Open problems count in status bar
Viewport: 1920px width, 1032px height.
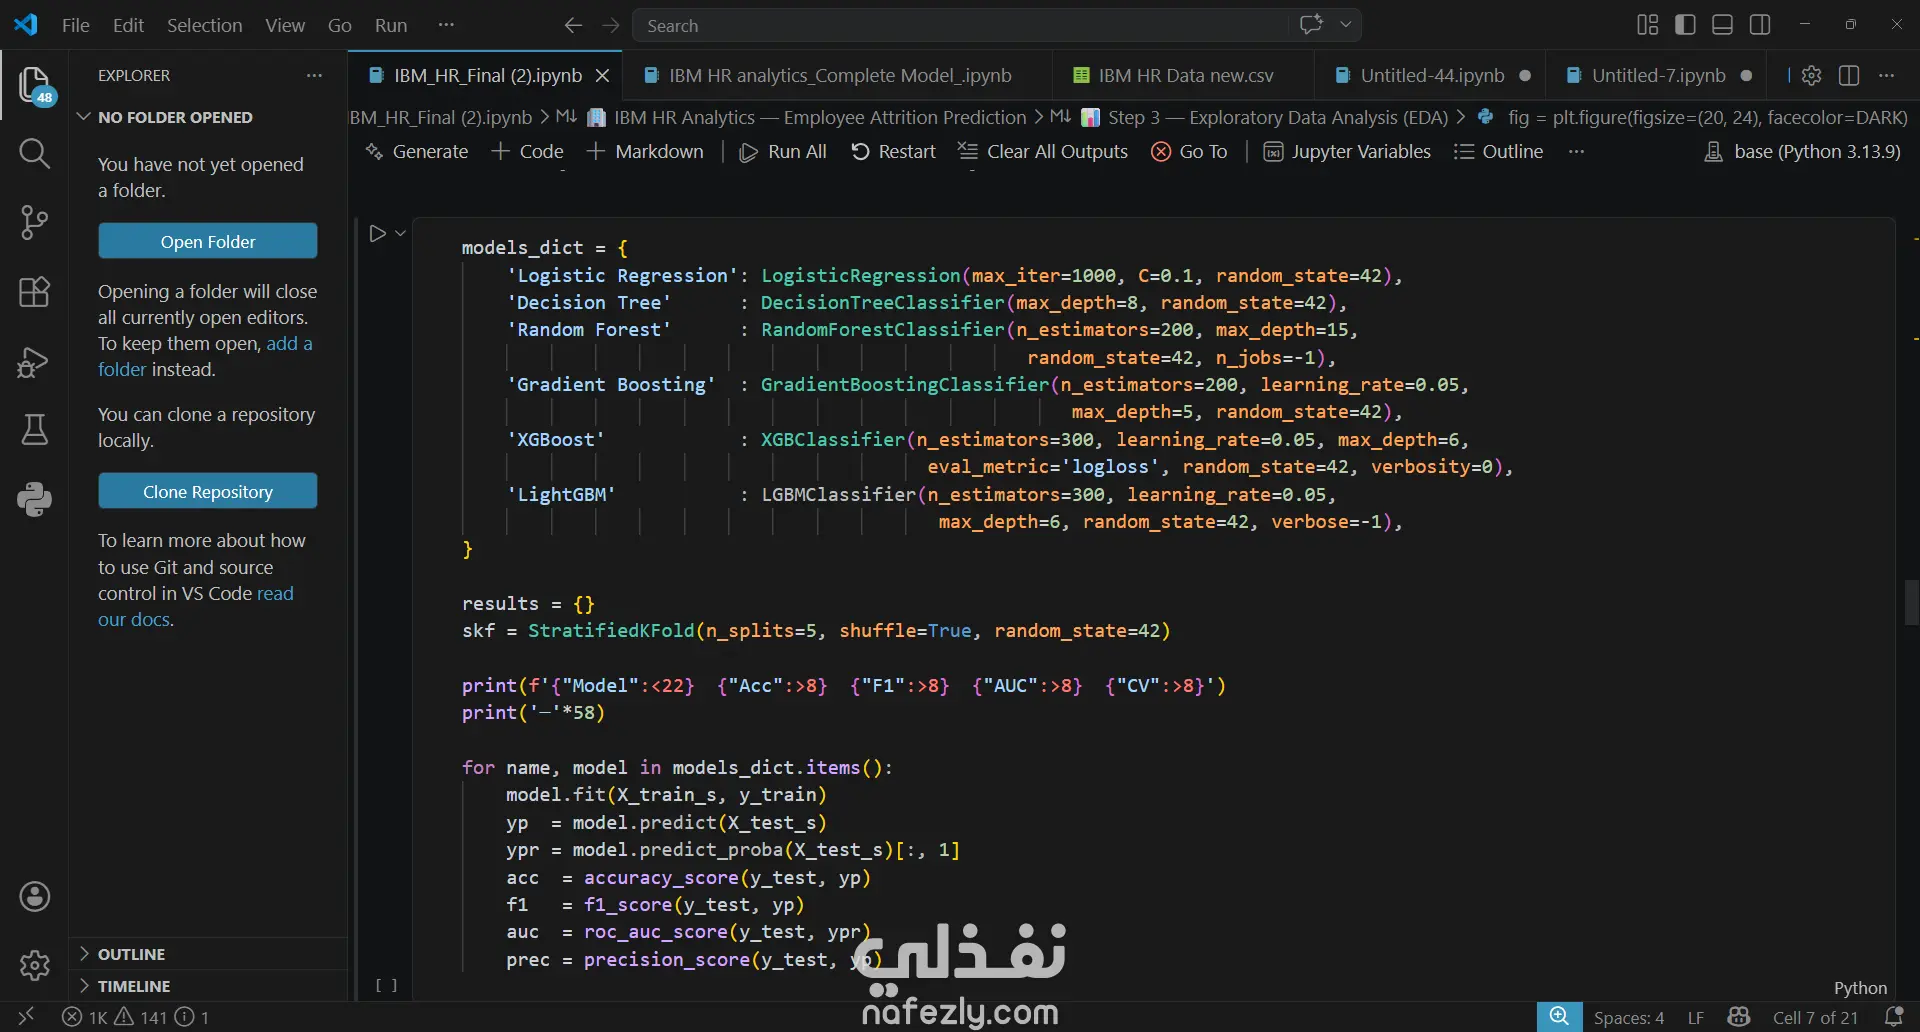[x=136, y=1017]
